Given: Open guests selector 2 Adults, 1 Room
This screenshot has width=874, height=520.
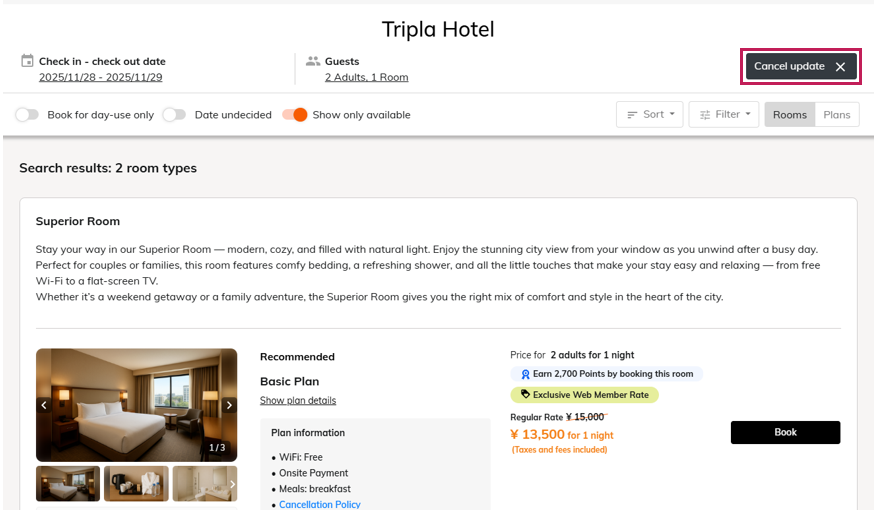Looking at the screenshot, I should [366, 77].
